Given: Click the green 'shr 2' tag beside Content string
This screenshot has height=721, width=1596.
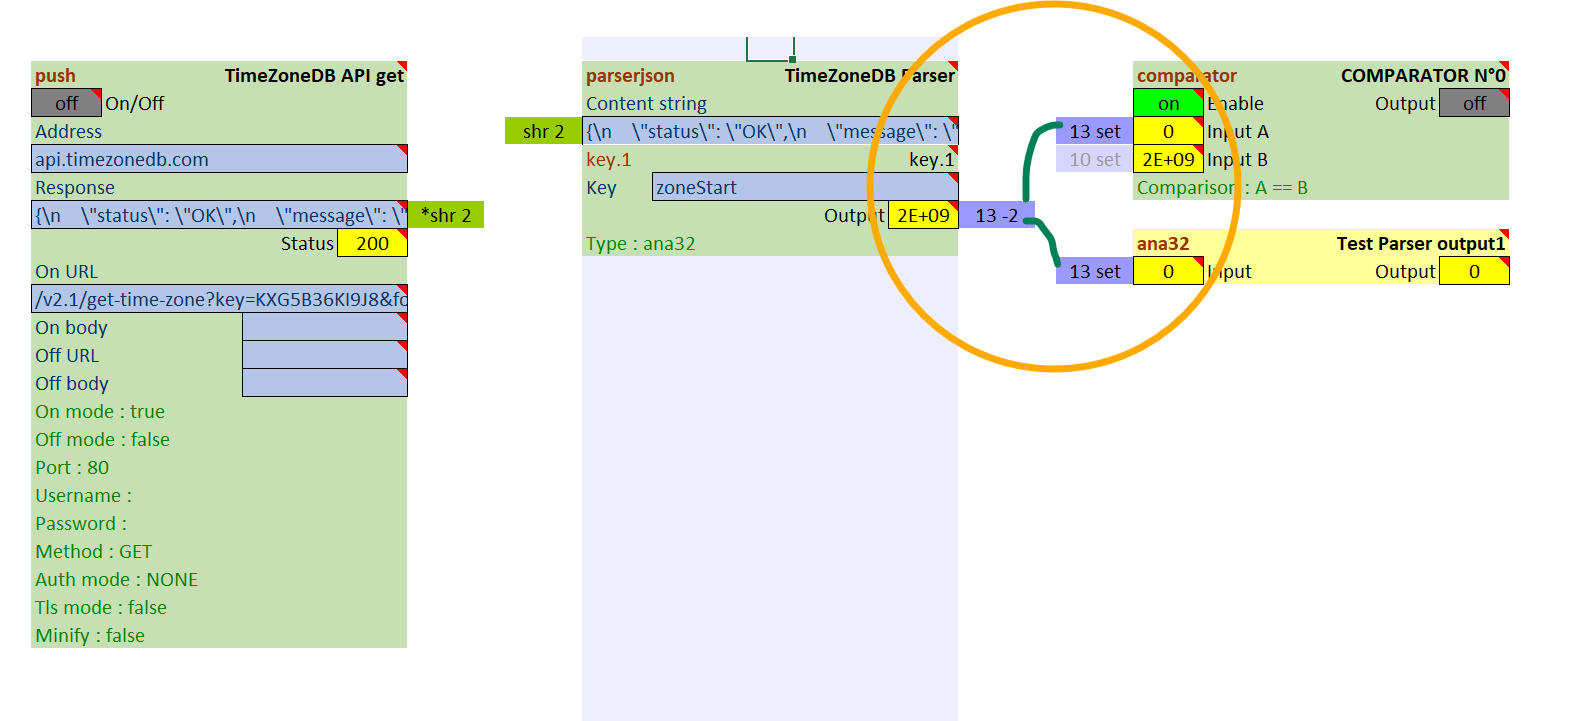Looking at the screenshot, I should coord(543,131).
